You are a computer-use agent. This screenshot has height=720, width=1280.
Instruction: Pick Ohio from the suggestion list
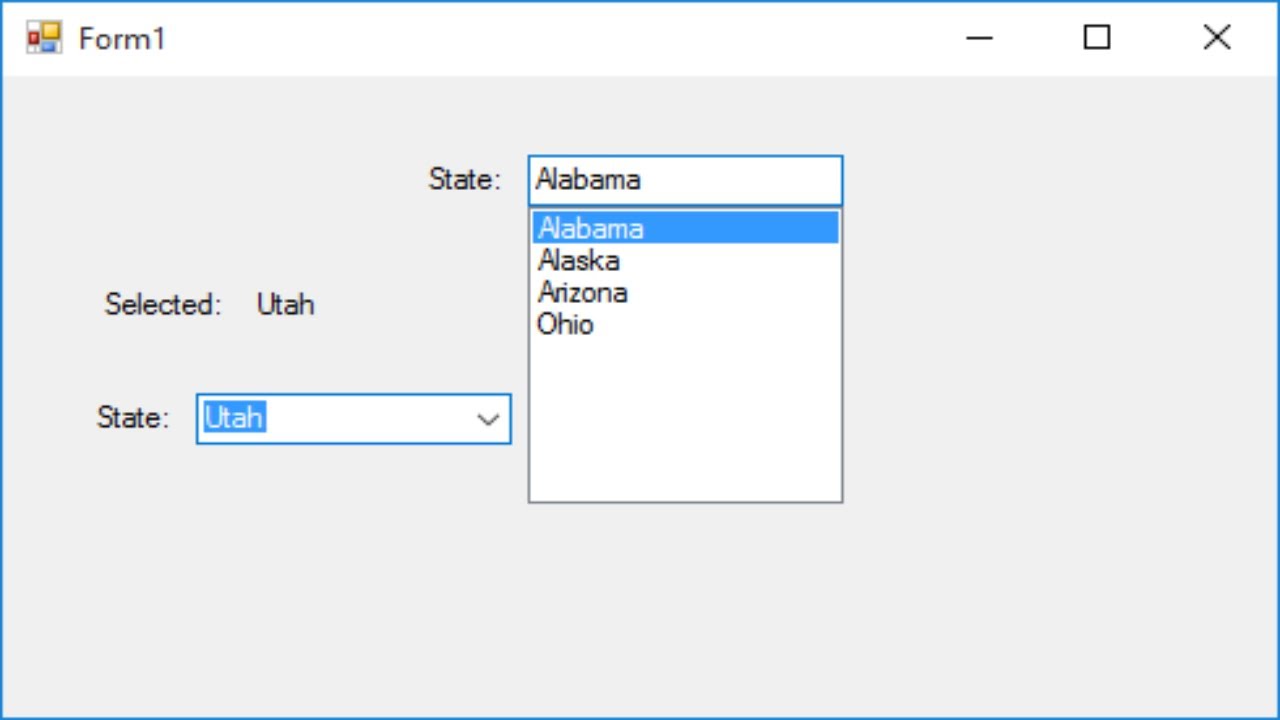[x=566, y=325]
